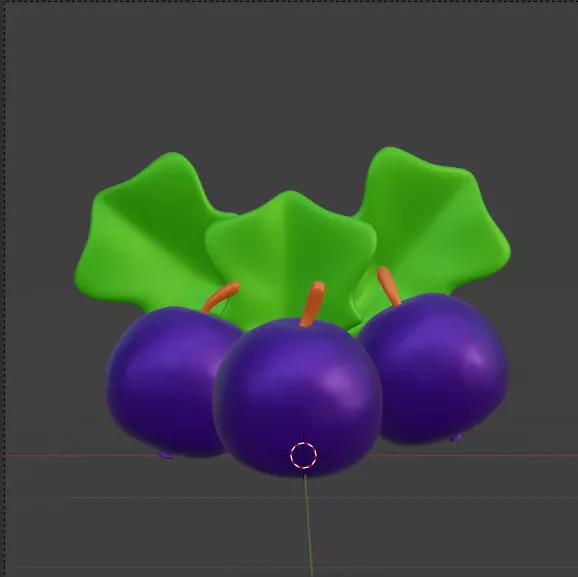The height and width of the screenshot is (577, 578).
Task: Select small purple nub under right berry
Action: 456,438
